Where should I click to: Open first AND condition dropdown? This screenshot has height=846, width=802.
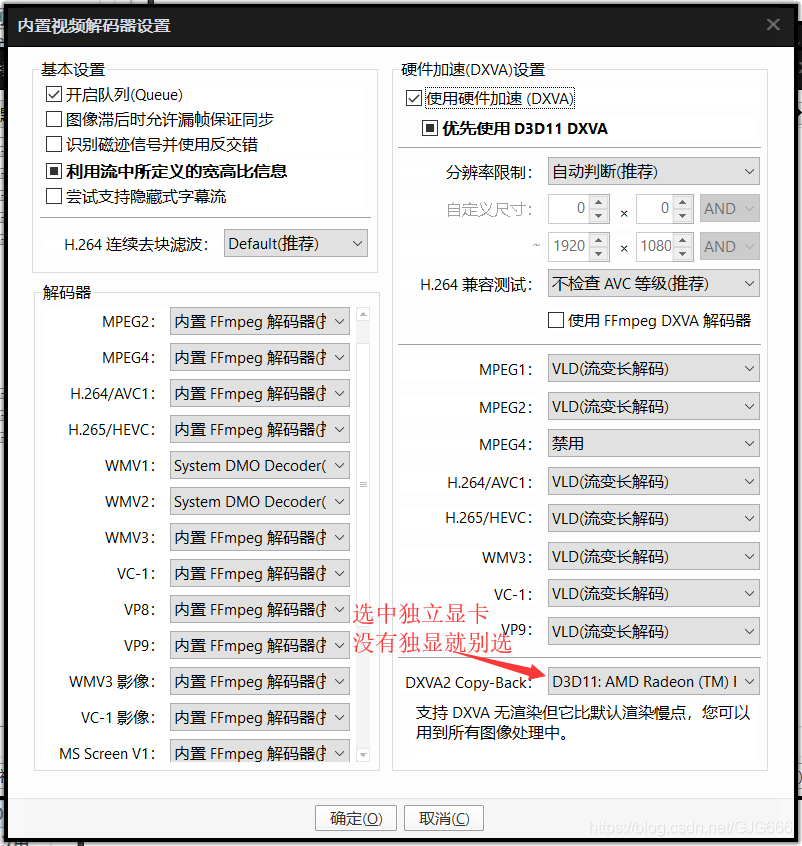[730, 208]
